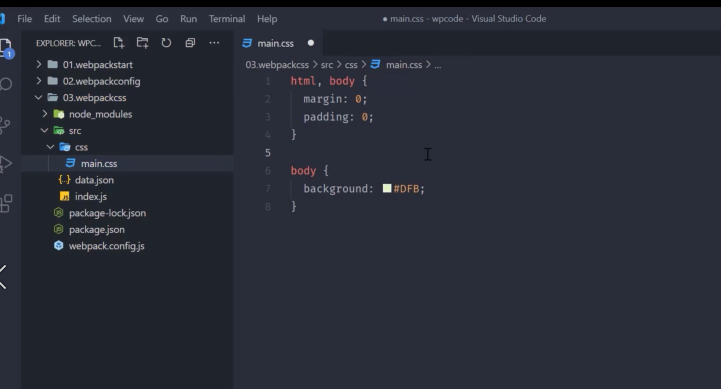Open index.js from the file tree
Image resolution: width=721 pixels, height=389 pixels.
coord(91,196)
